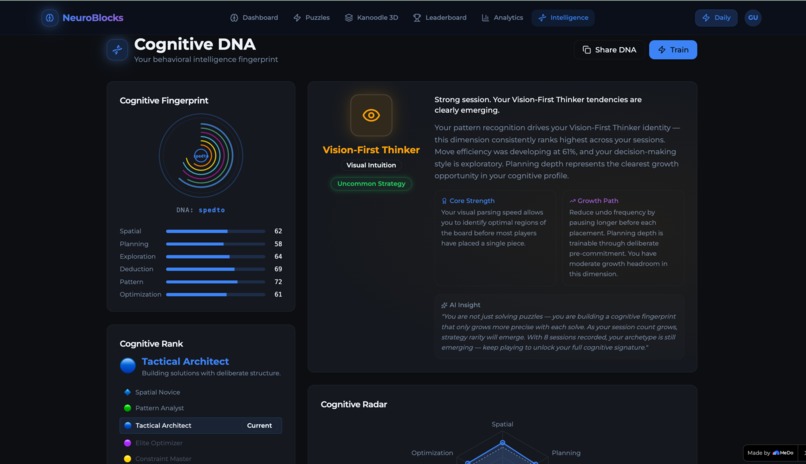Click the Vision-First Thinker orange title
Viewport: 806px width, 464px height.
tap(371, 150)
